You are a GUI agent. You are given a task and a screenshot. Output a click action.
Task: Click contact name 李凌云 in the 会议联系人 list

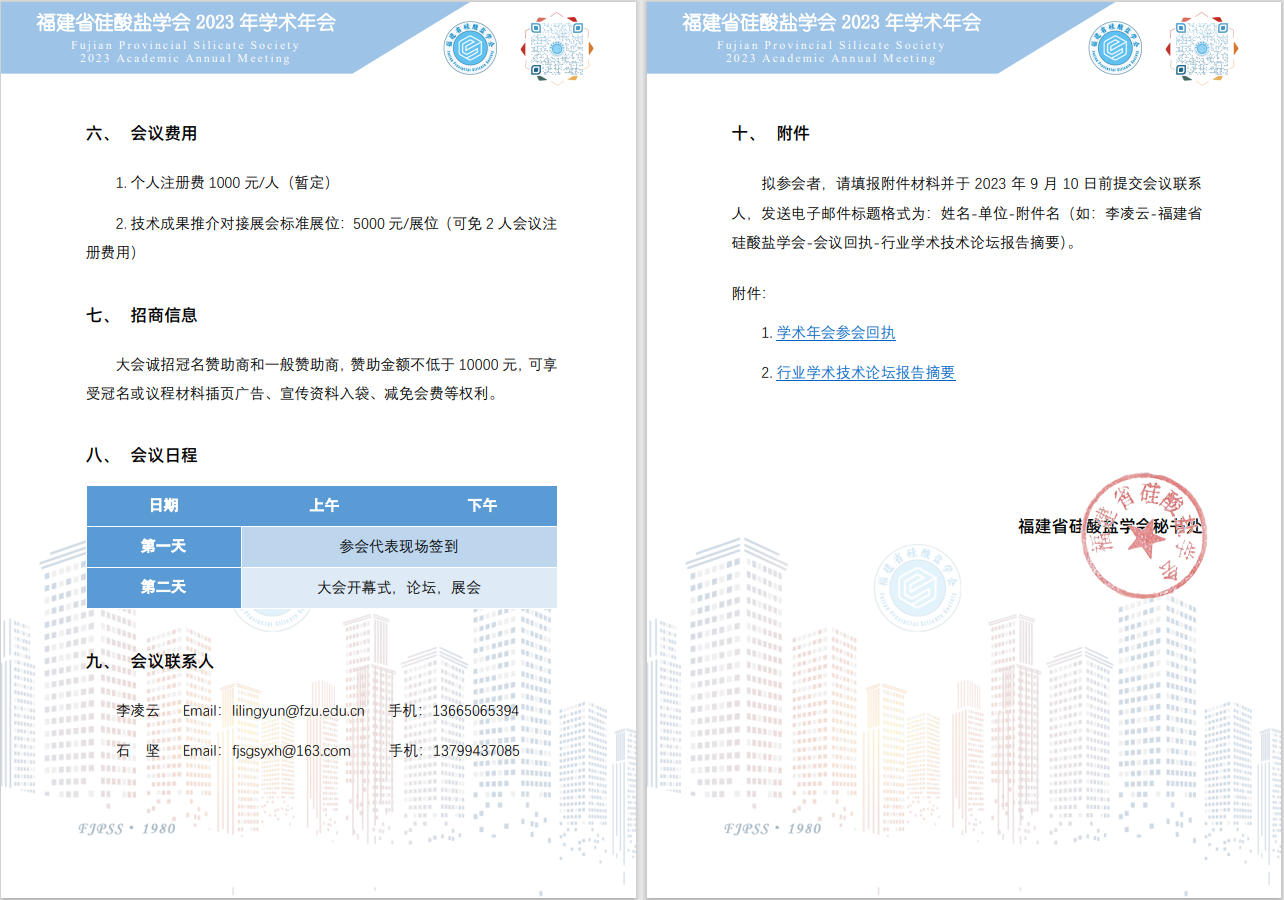pyautogui.click(x=138, y=712)
